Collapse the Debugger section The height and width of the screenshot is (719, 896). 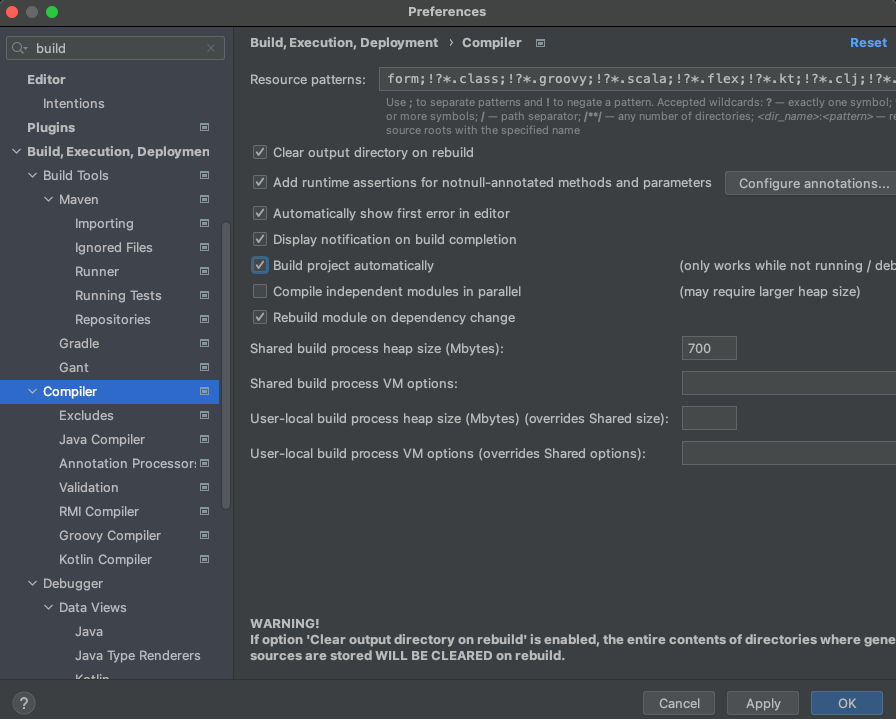point(32,583)
